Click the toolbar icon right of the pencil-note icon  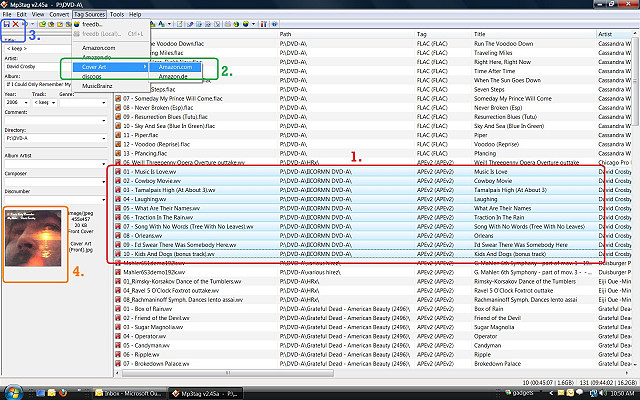pos(190,24)
